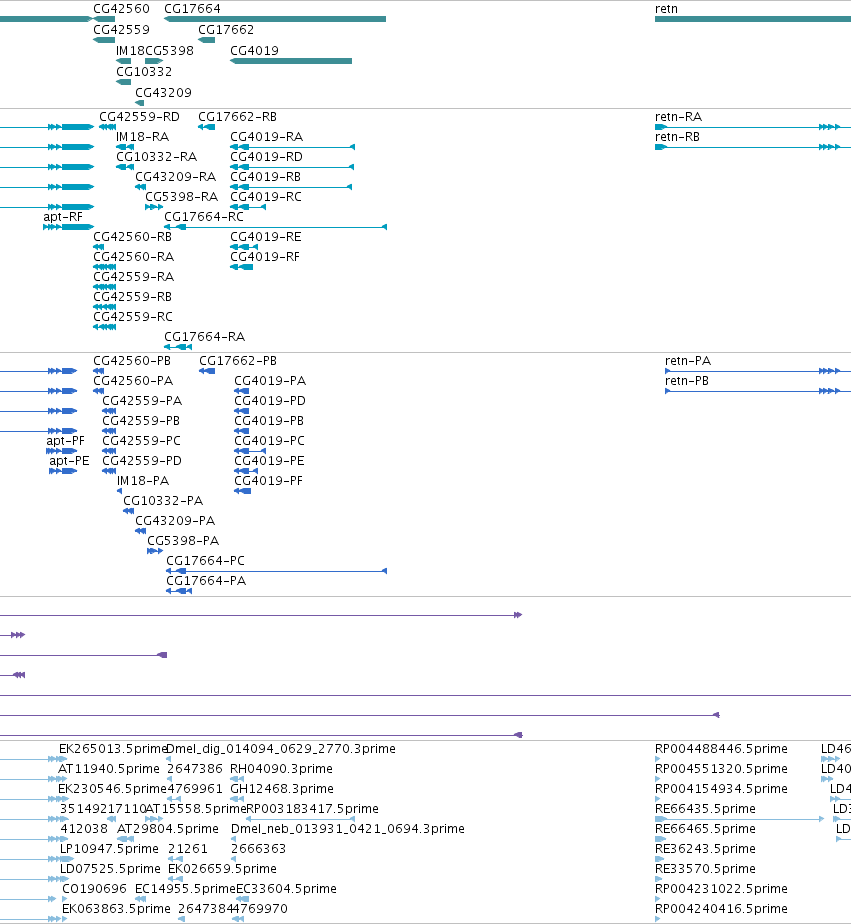
Task: Select transcript CG4019-RC
Action: click(266, 197)
